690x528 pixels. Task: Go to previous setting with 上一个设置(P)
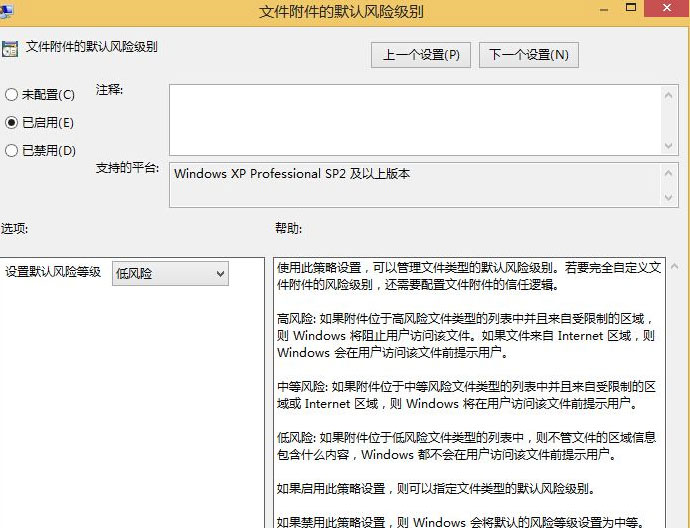[421, 55]
